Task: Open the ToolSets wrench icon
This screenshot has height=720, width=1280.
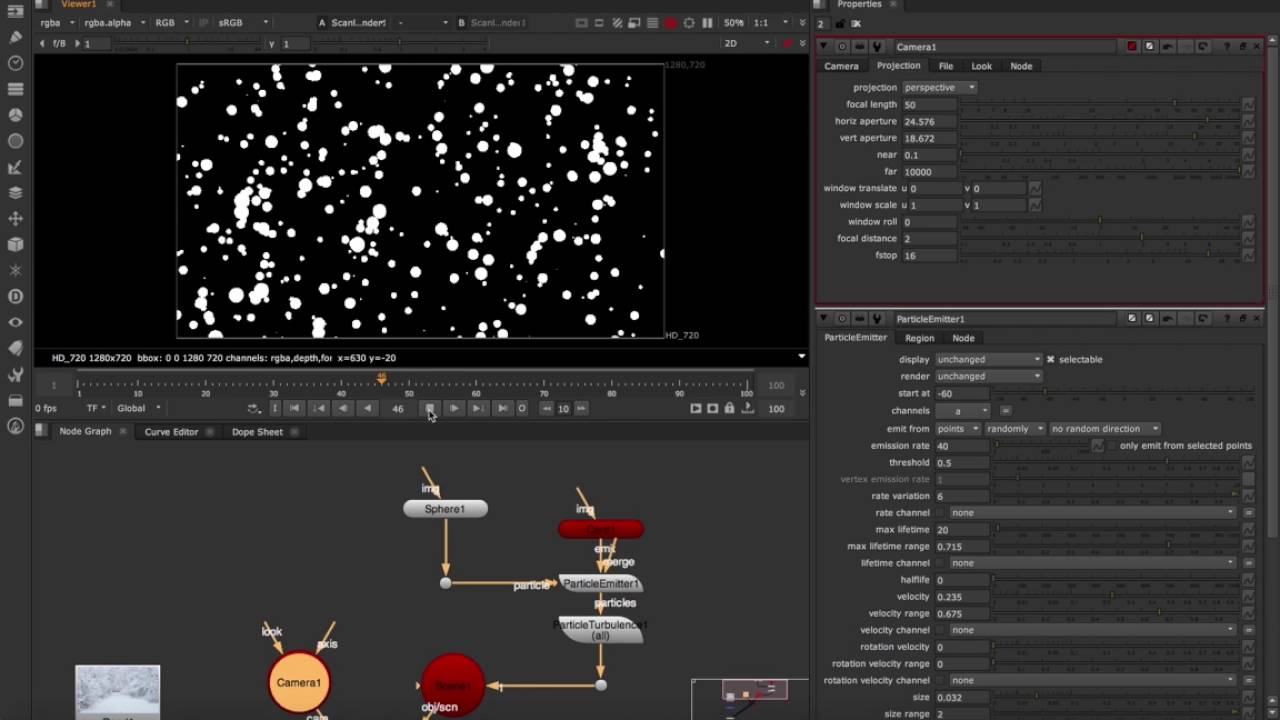Action: click(x=15, y=374)
